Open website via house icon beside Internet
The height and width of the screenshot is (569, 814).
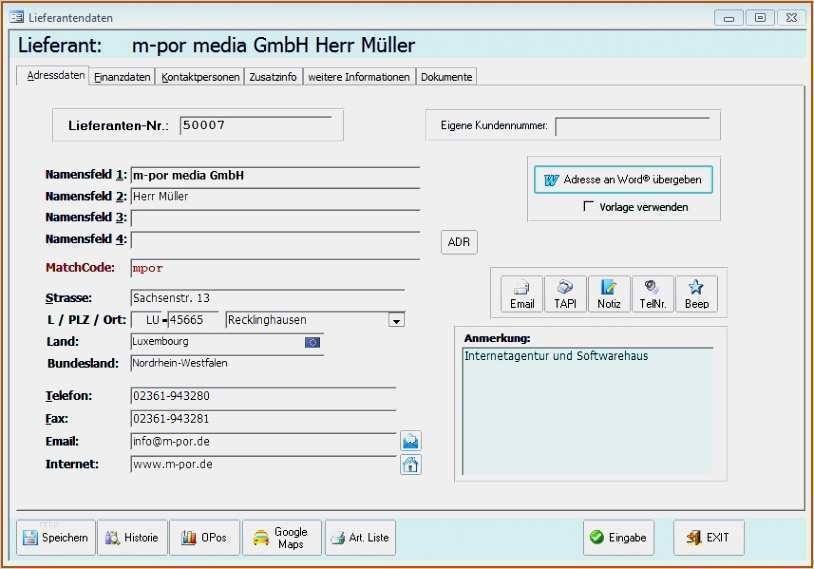(411, 464)
